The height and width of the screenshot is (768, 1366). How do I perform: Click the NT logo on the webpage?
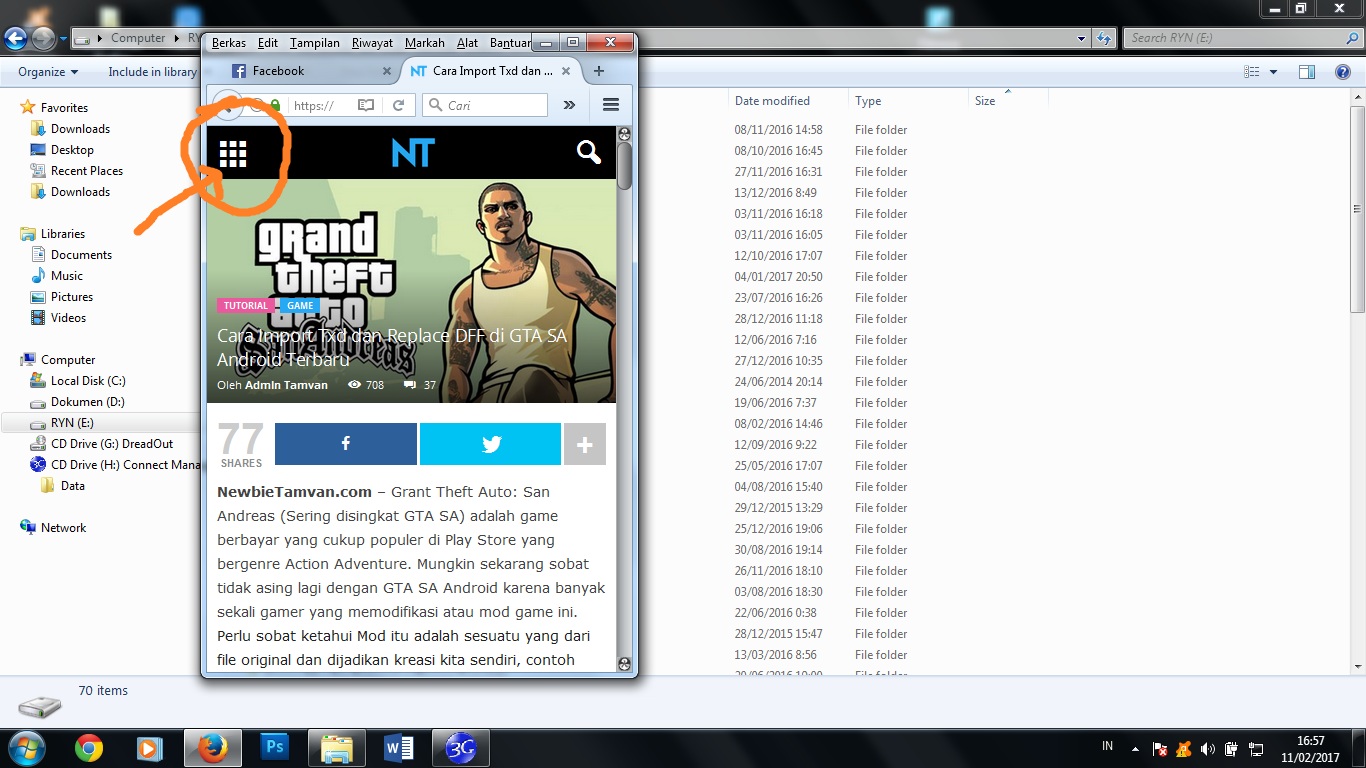(x=413, y=152)
